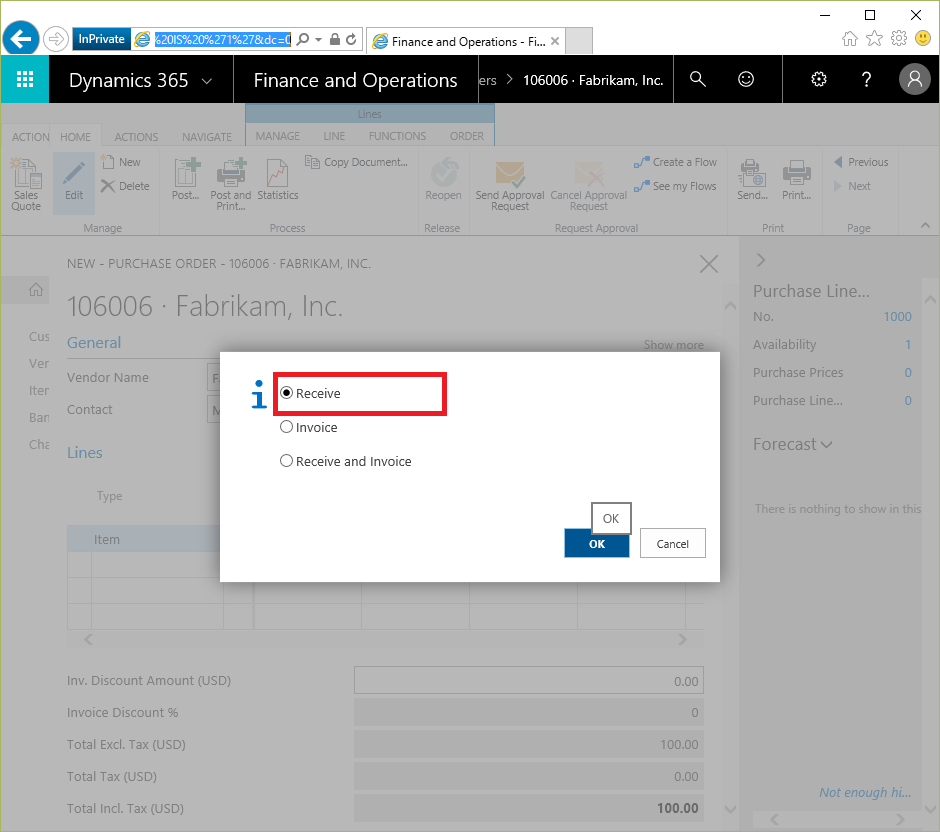The width and height of the screenshot is (940, 832).
Task: Open the help question mark
Action: click(866, 79)
